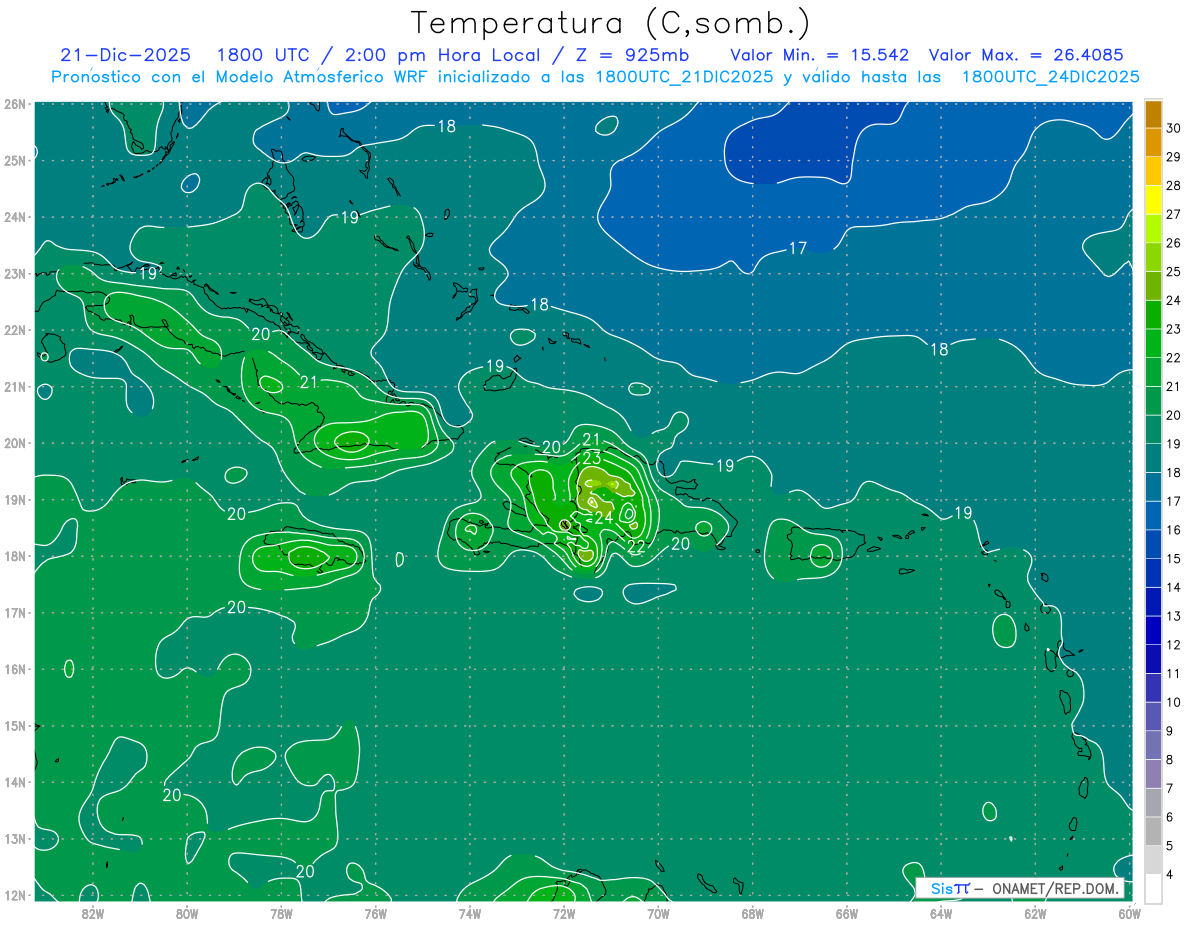
Task: Click the "76W" longitude axis label
Action: pyautogui.click(x=375, y=913)
